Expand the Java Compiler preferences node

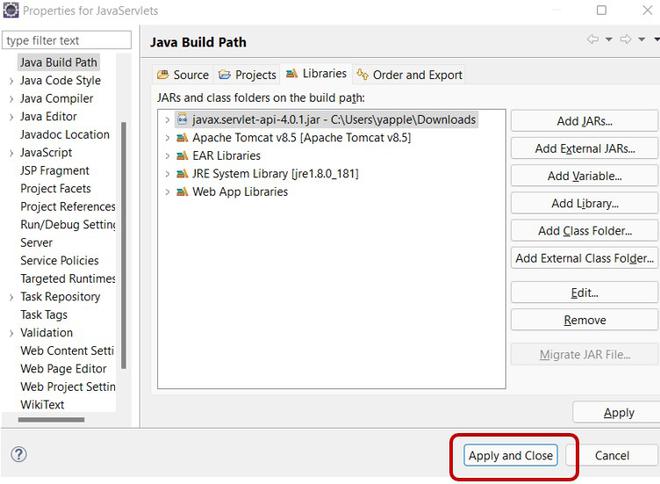pyautogui.click(x=11, y=98)
